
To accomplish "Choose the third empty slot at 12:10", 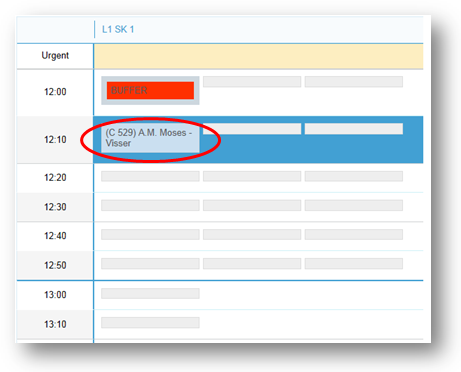I will pyautogui.click(x=354, y=129).
